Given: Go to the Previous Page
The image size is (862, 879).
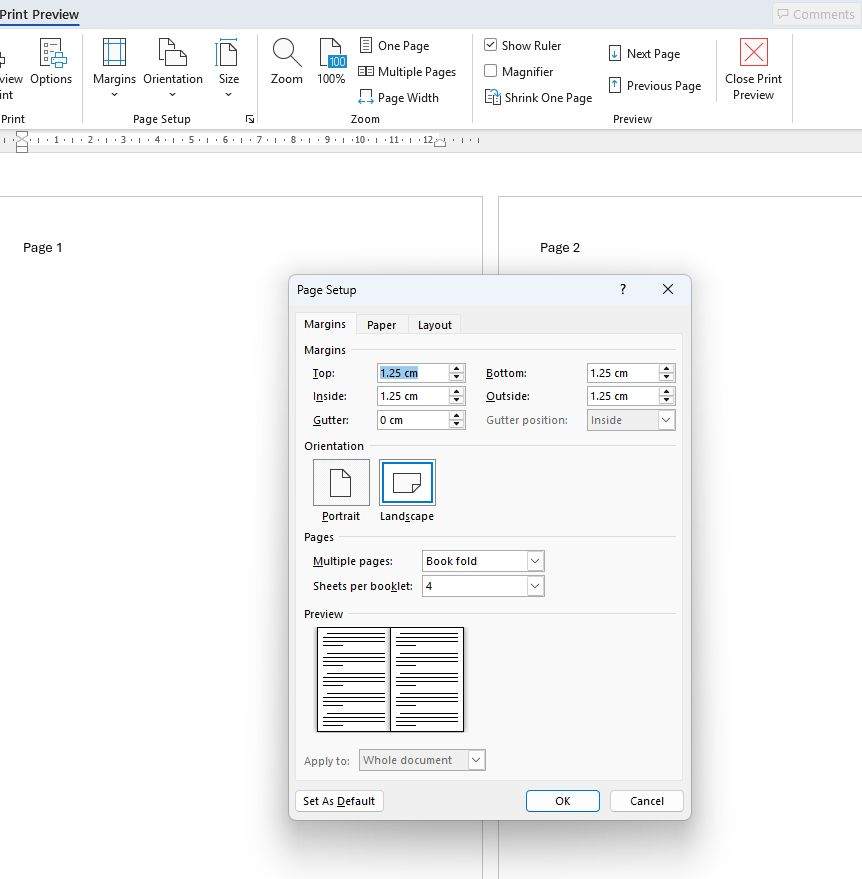Looking at the screenshot, I should click(655, 86).
